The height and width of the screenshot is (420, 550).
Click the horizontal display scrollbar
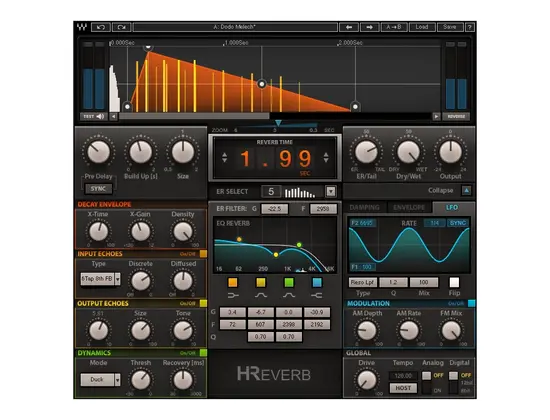[x=194, y=116]
